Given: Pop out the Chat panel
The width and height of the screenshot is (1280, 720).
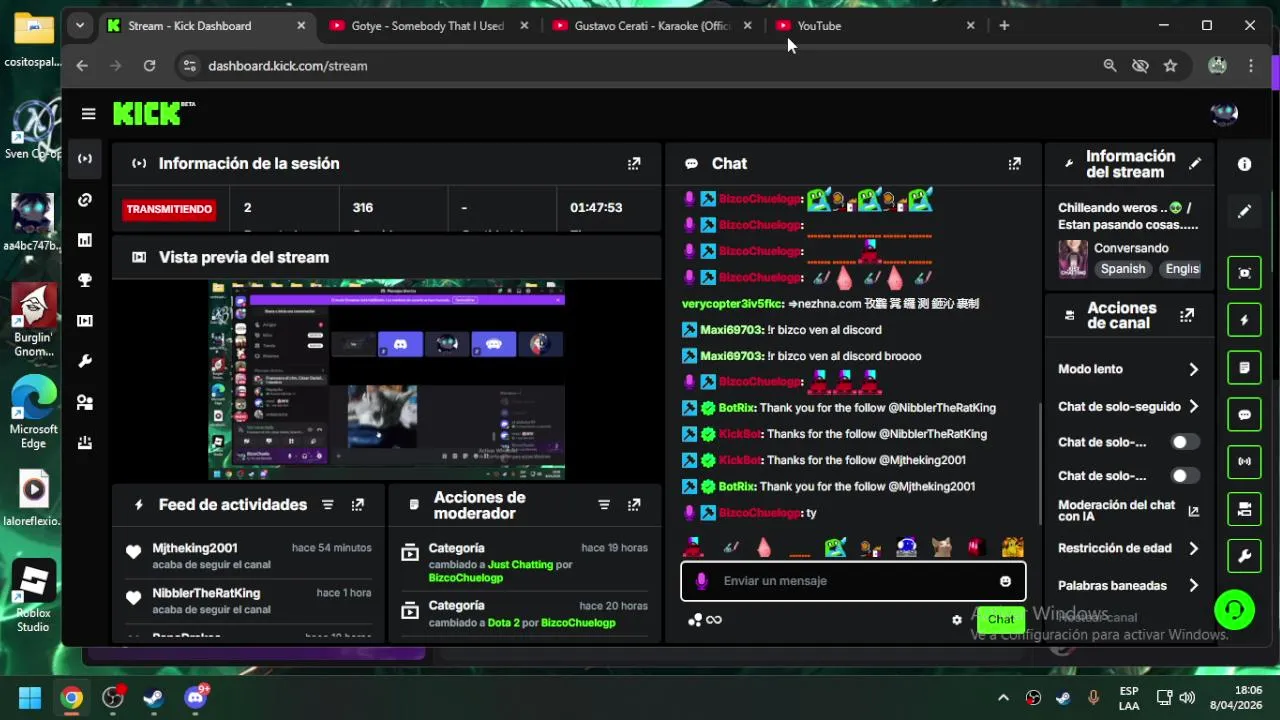Looking at the screenshot, I should (x=1015, y=163).
